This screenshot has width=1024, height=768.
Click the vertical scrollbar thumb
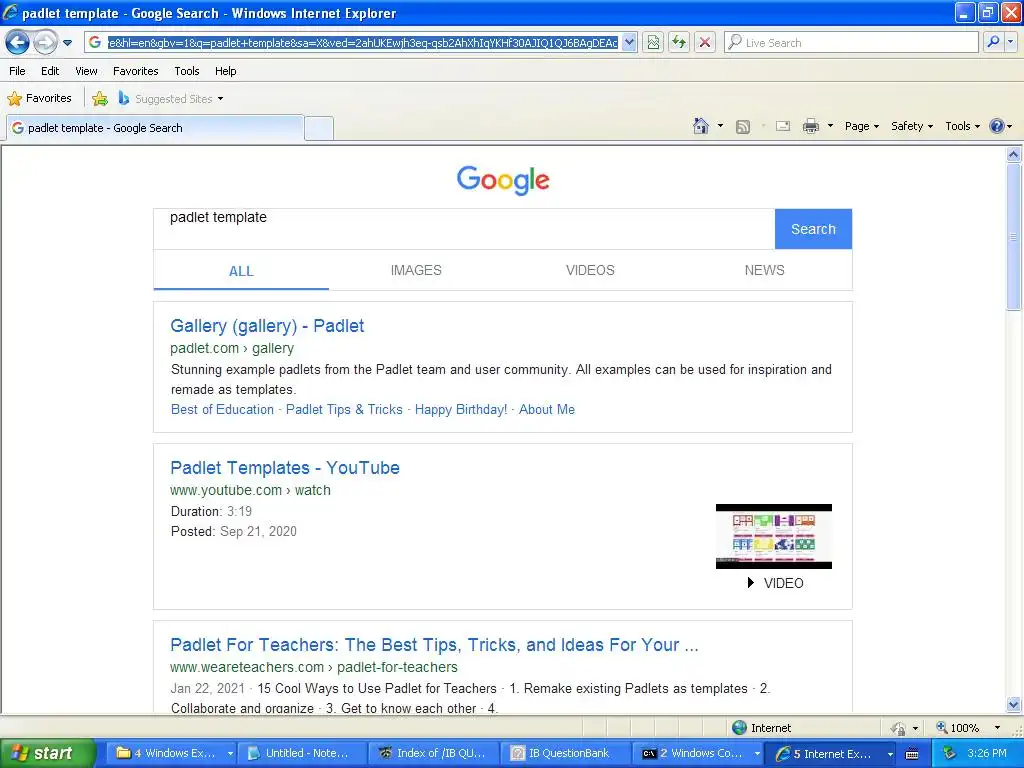(x=1014, y=236)
